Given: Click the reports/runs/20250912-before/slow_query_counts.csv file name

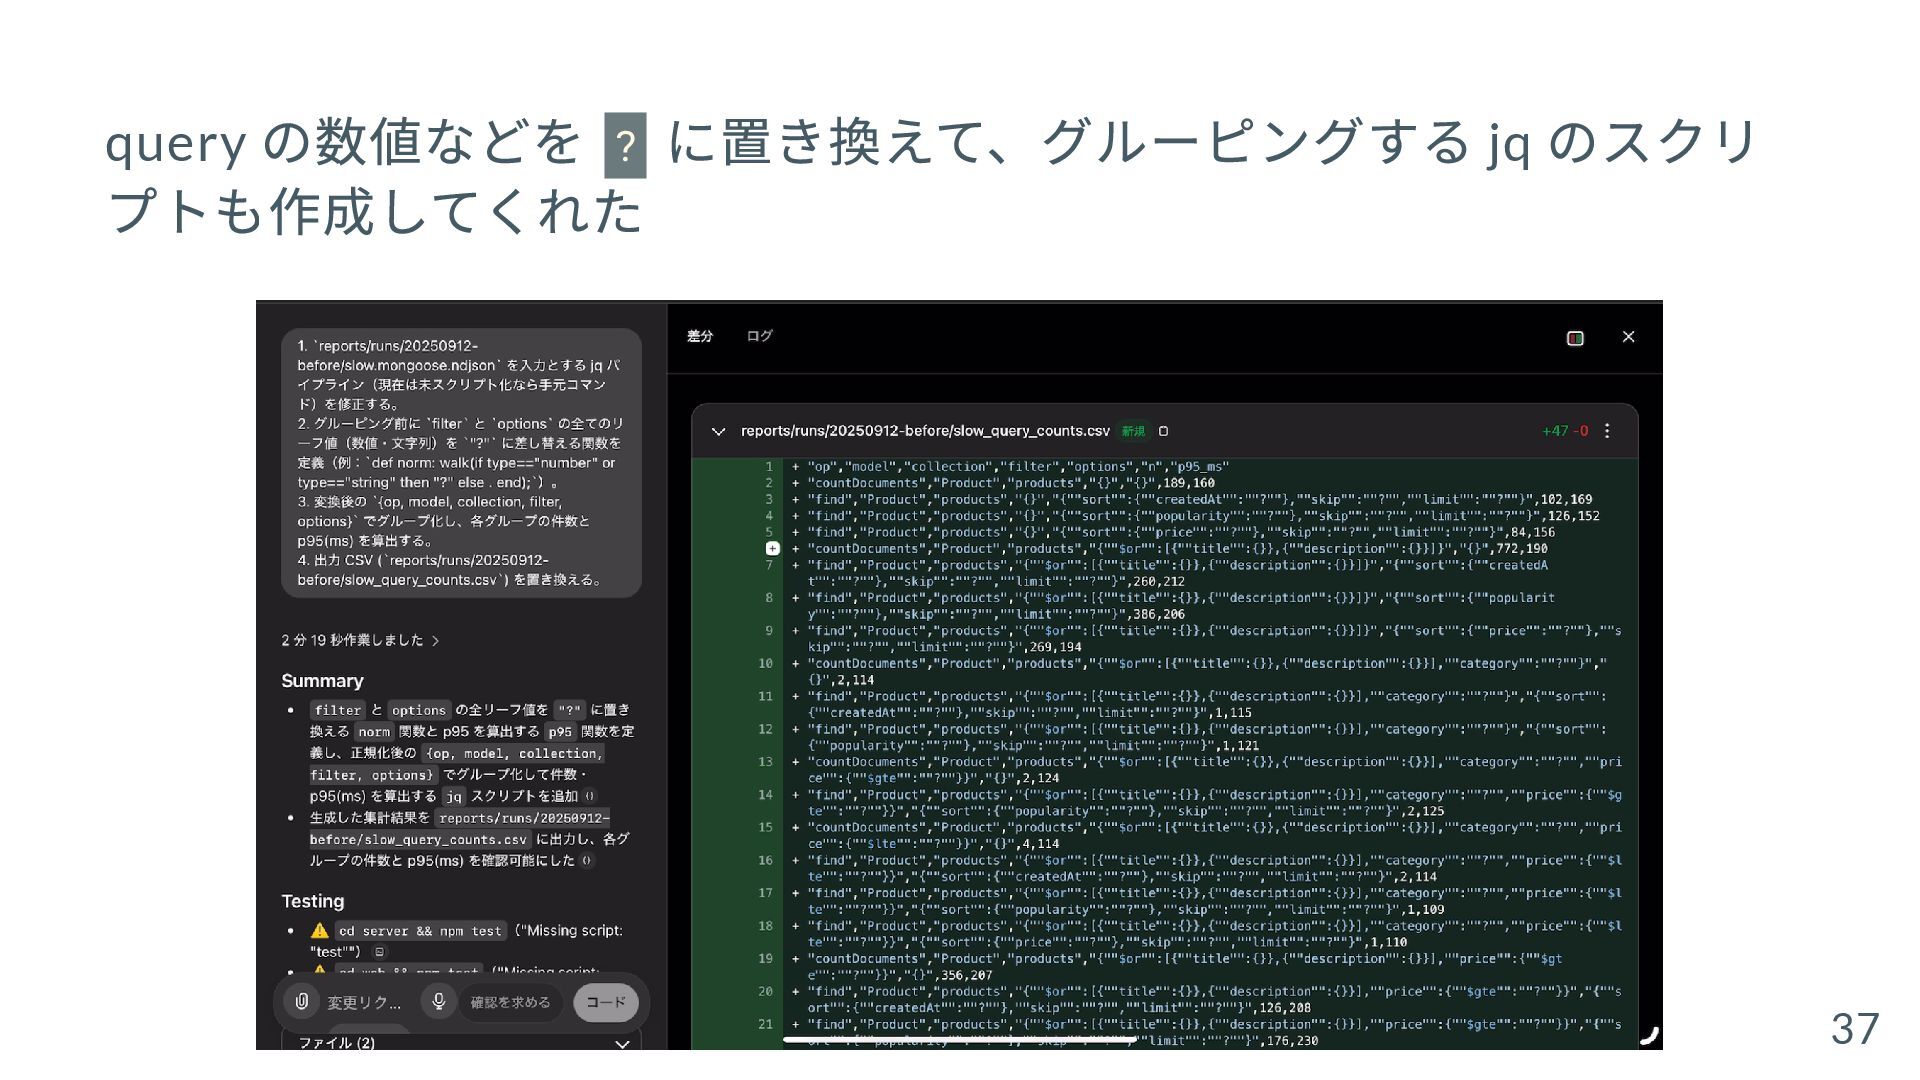Looking at the screenshot, I should coord(925,431).
